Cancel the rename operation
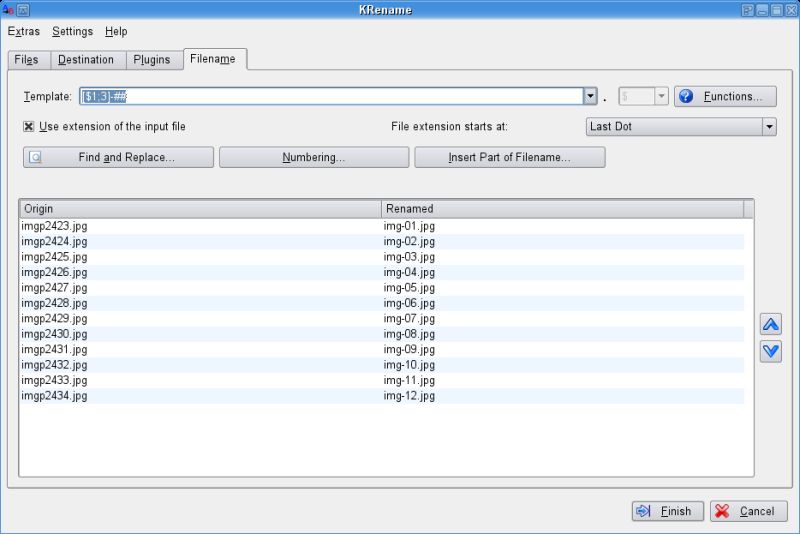 pos(748,511)
